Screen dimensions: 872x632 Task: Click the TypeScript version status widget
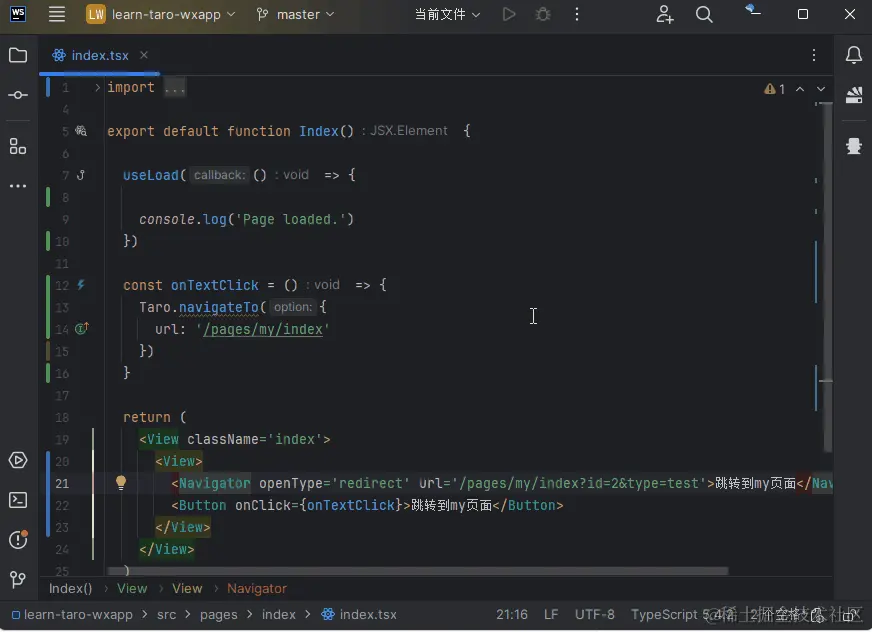[x=683, y=614]
